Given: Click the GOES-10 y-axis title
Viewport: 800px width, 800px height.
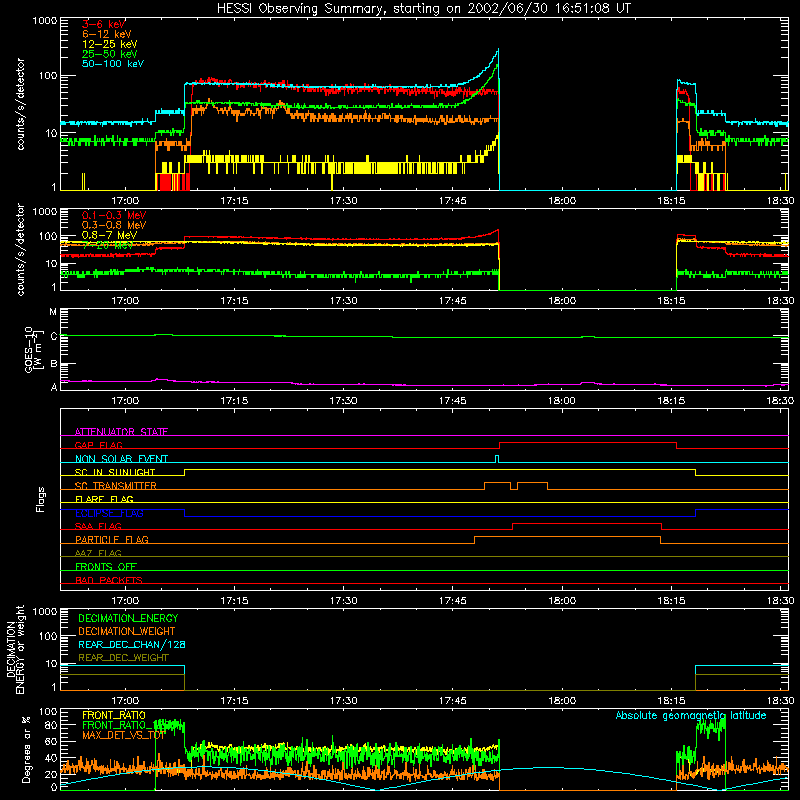Looking at the screenshot, I should 32,349.
